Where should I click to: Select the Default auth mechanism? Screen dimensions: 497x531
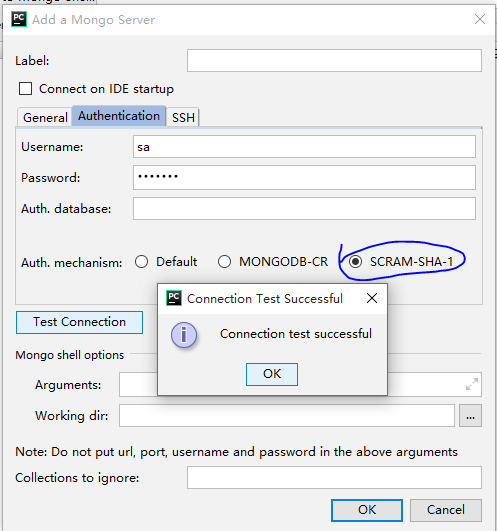141,262
